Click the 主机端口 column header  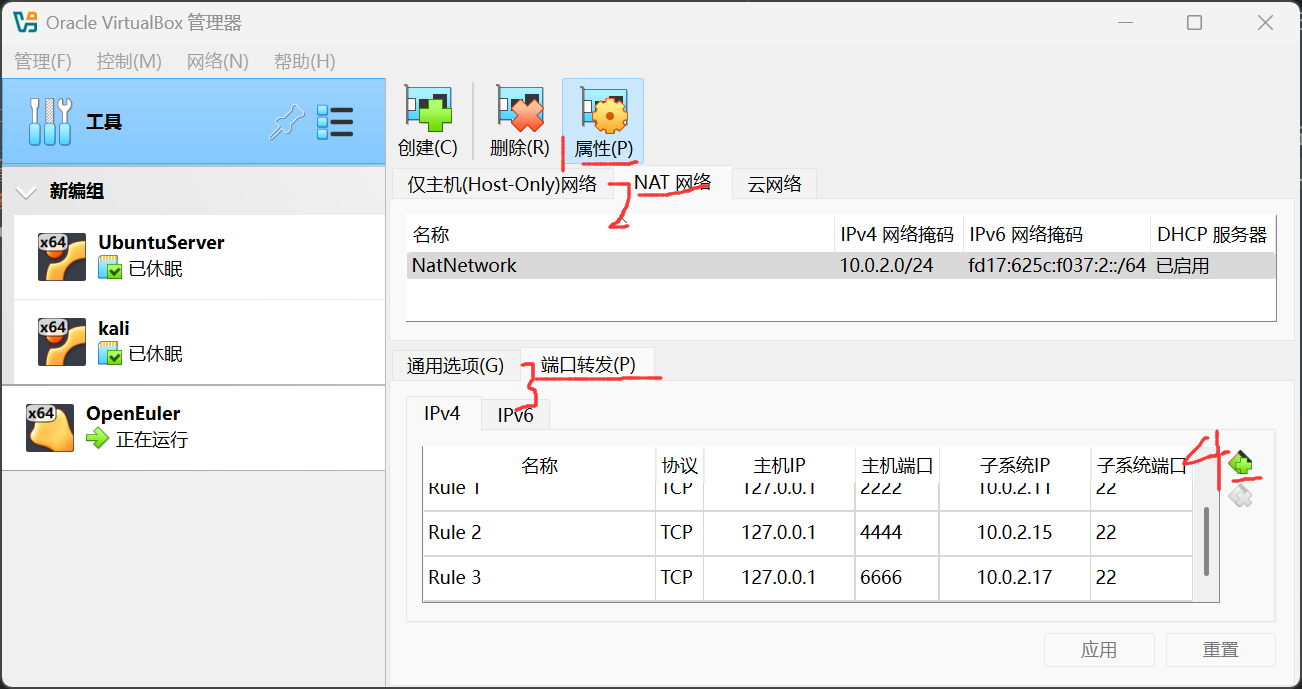pos(897,465)
